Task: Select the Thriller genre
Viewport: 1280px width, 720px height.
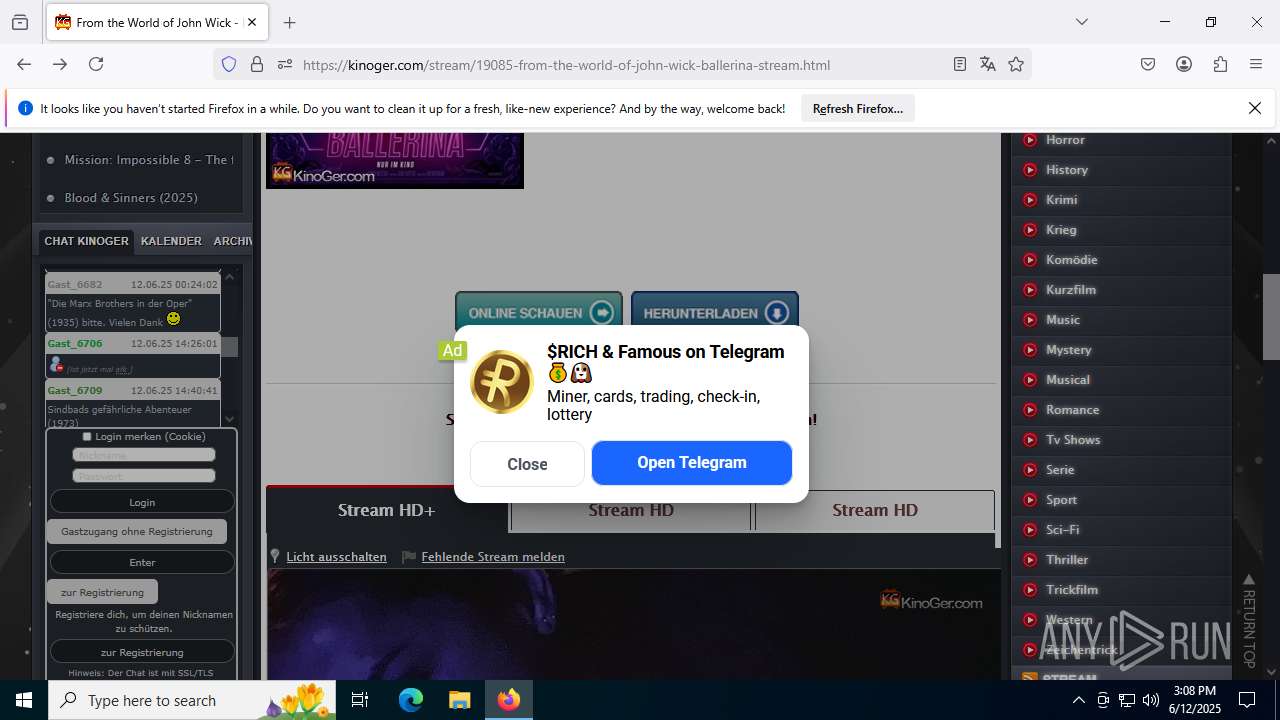Action: (1067, 560)
